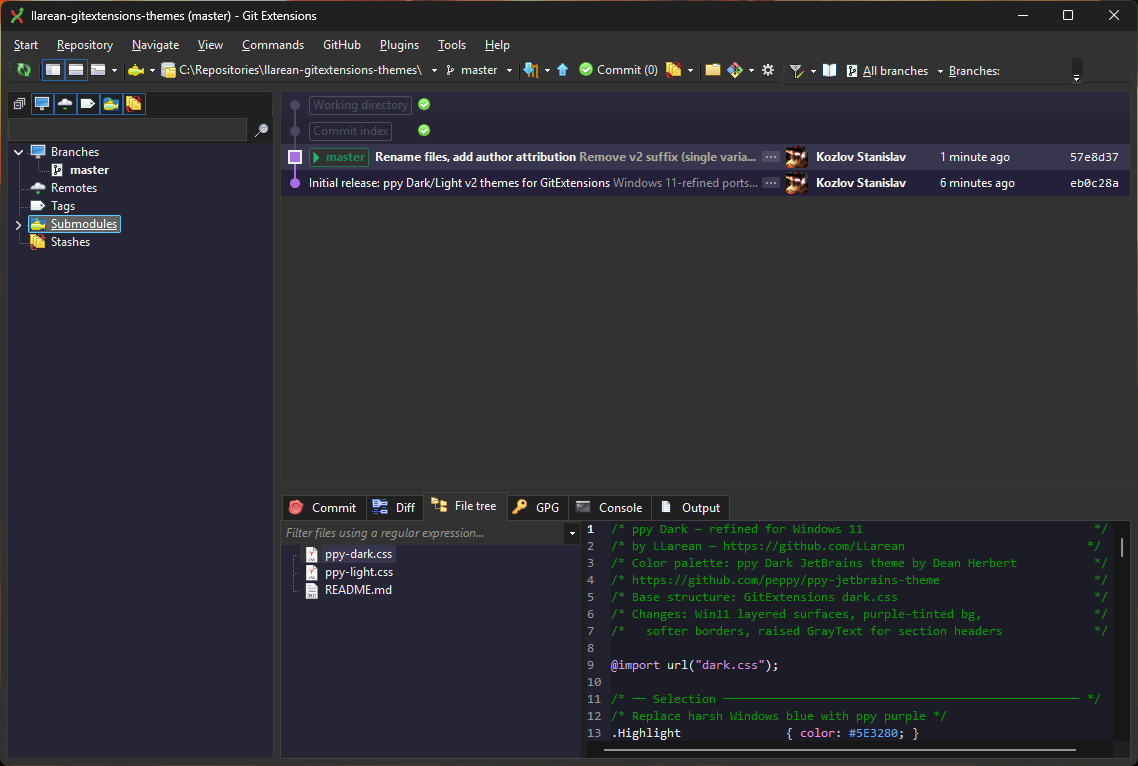Click the advanced filter funnel icon
The width and height of the screenshot is (1138, 766).
point(797,70)
